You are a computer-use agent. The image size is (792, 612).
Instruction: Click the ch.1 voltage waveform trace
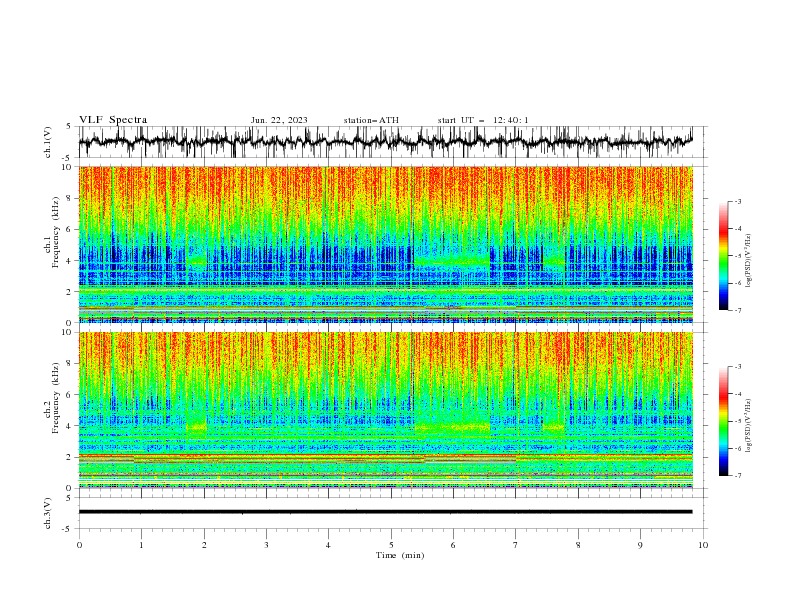[x=385, y=142]
